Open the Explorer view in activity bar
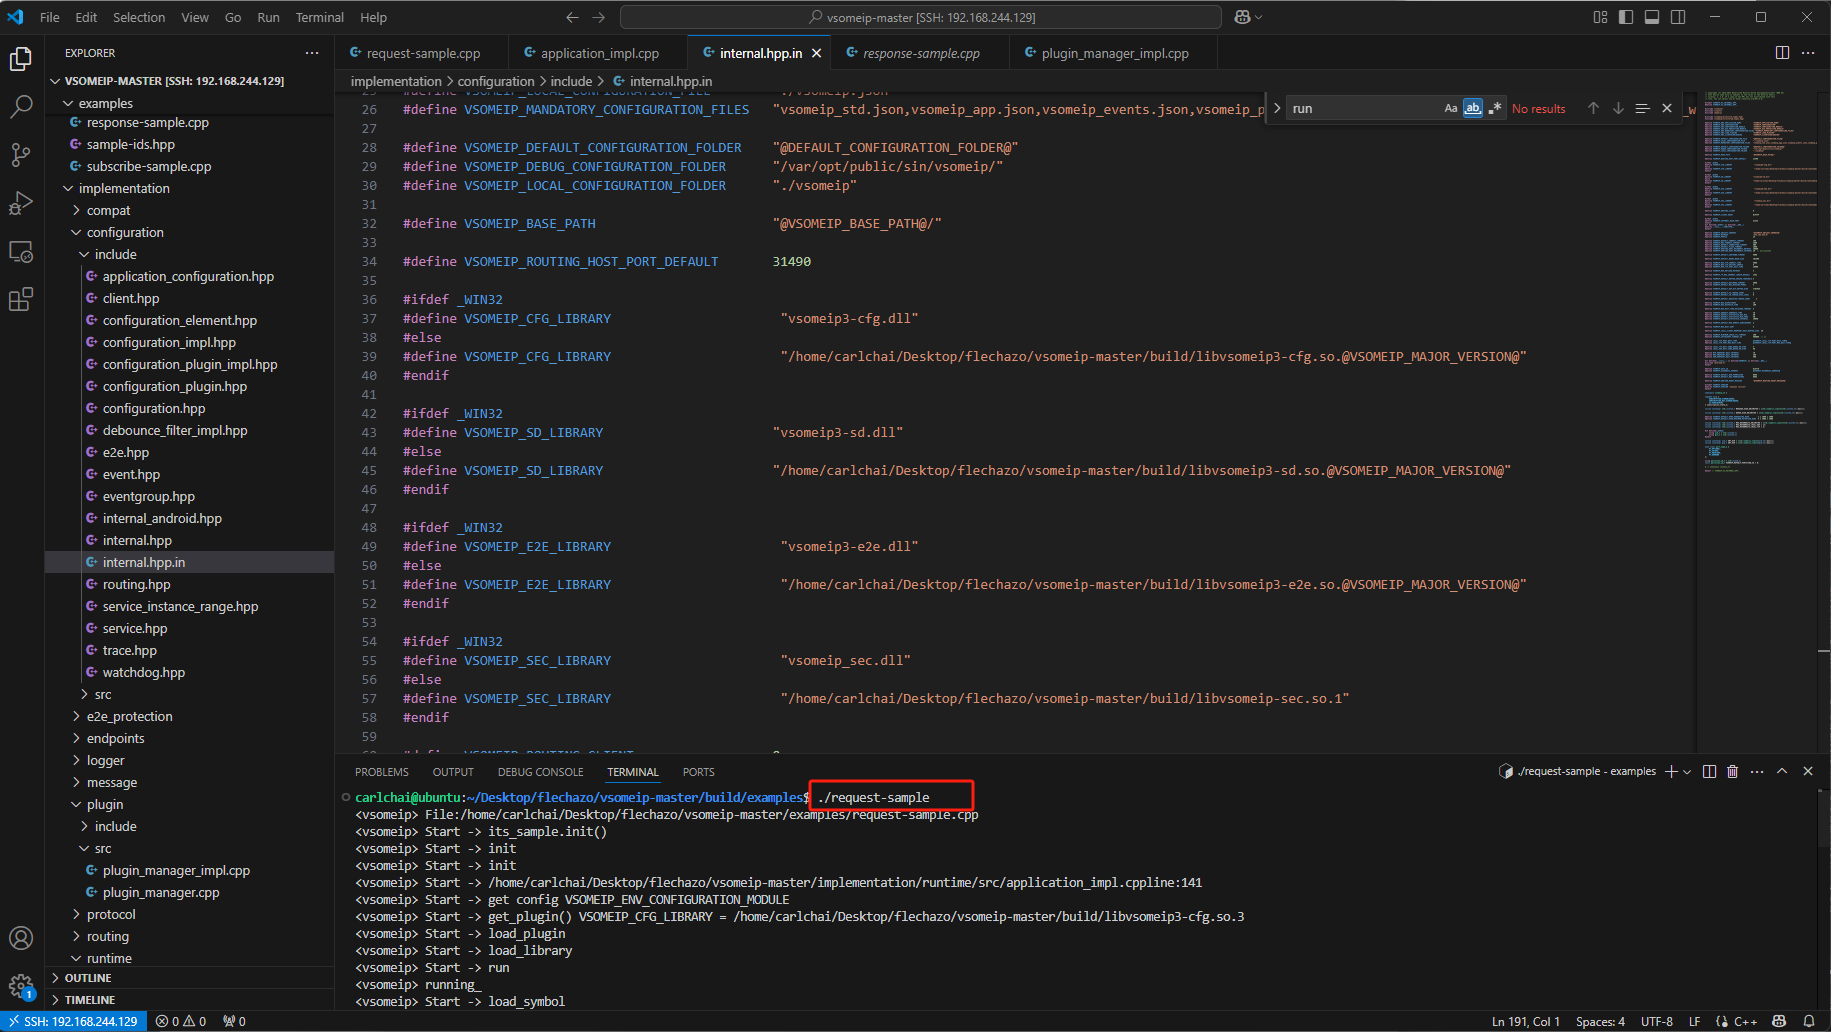Image resolution: width=1831 pixels, height=1032 pixels. (21, 59)
